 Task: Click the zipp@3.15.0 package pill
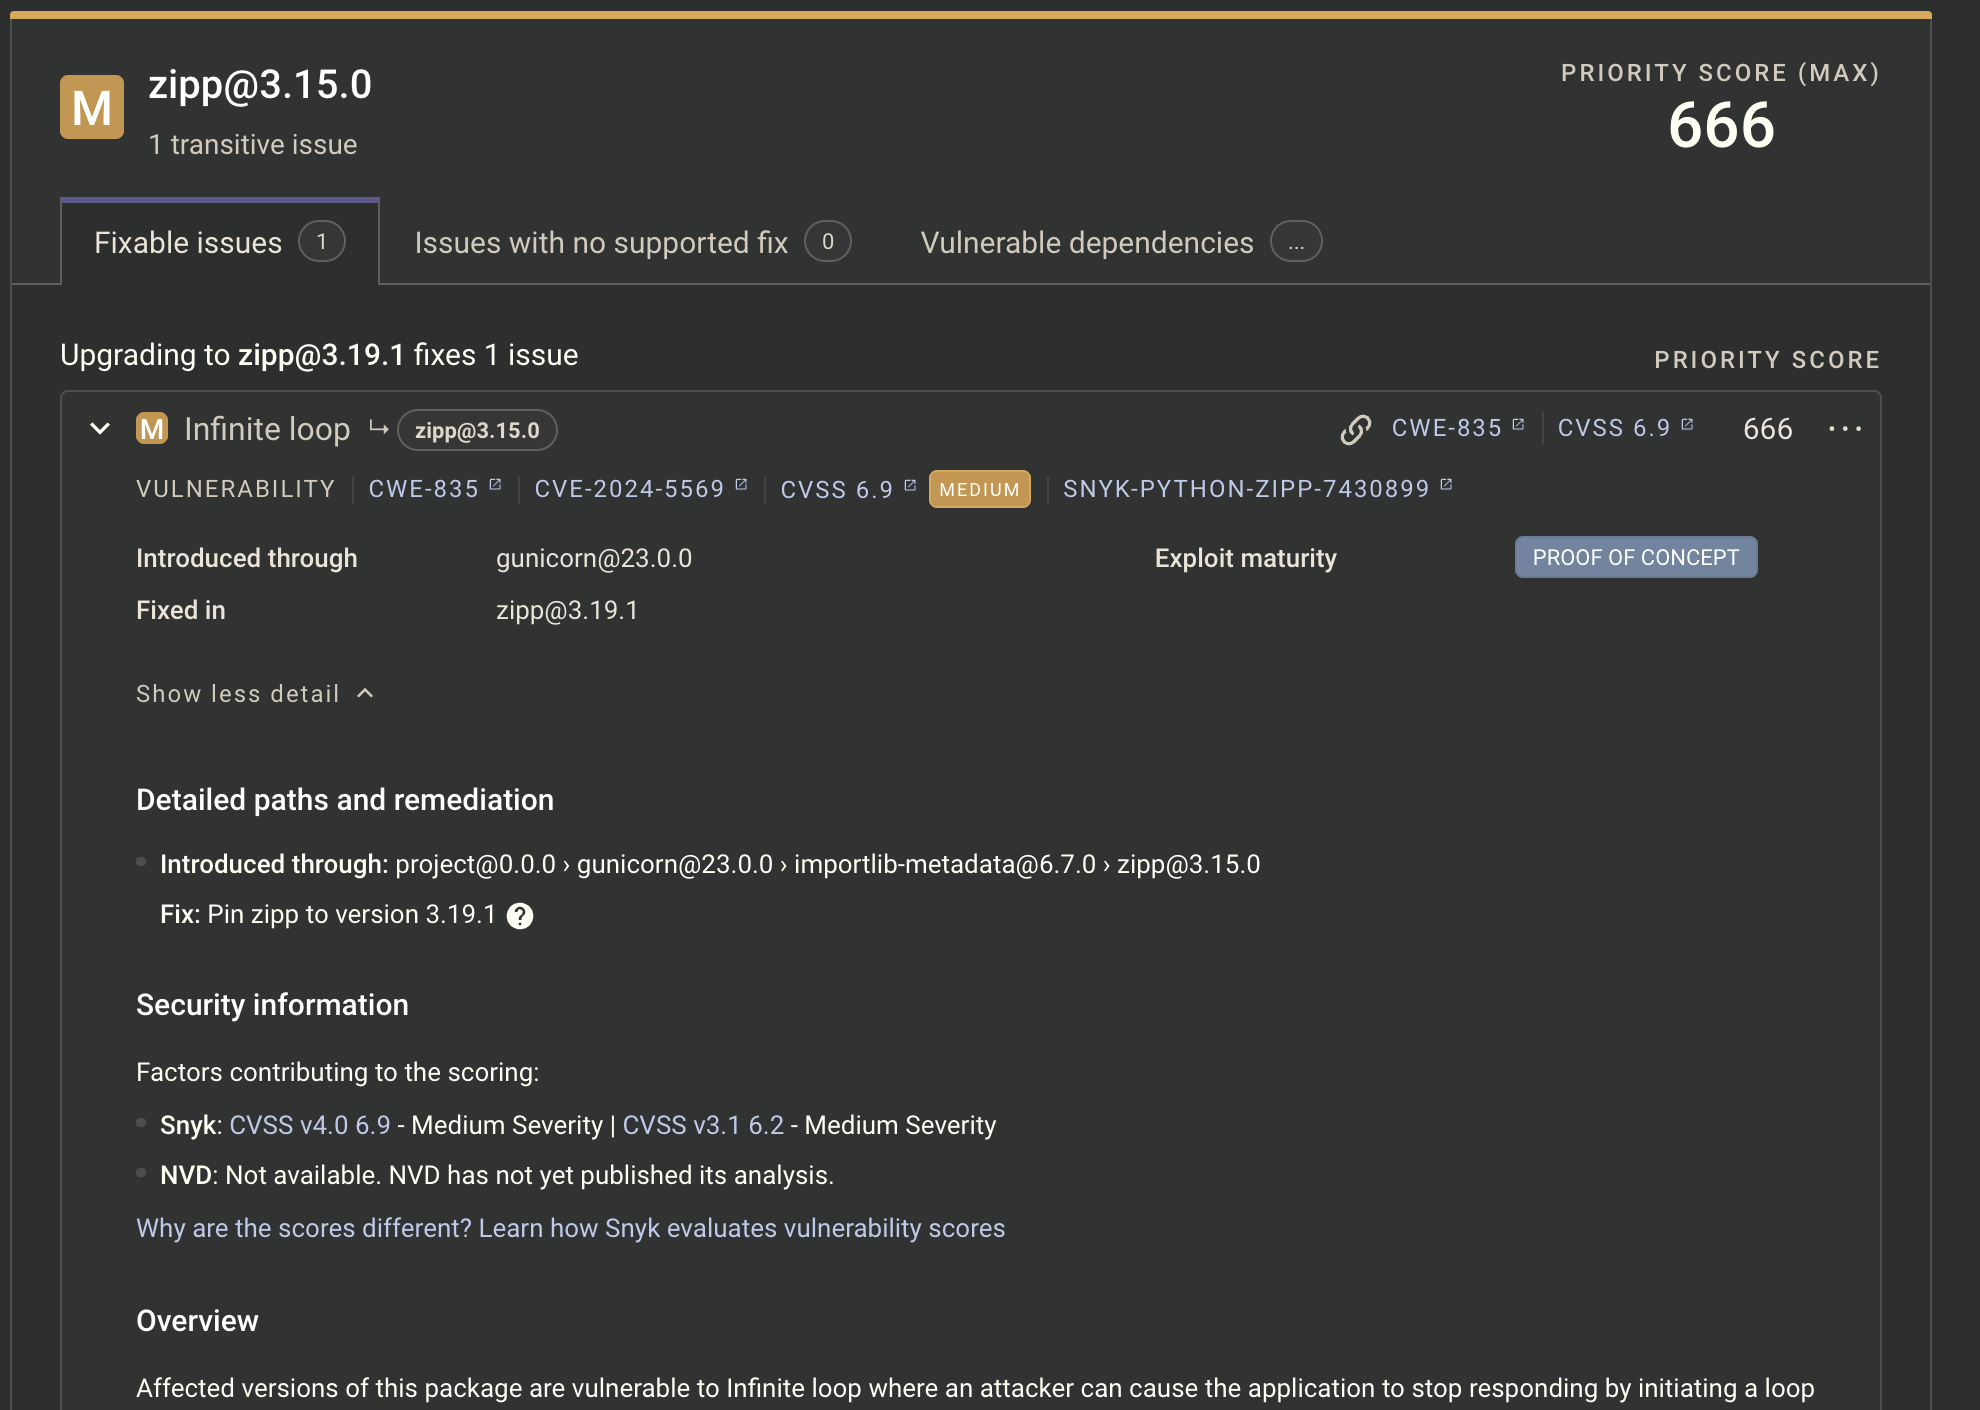click(x=477, y=430)
